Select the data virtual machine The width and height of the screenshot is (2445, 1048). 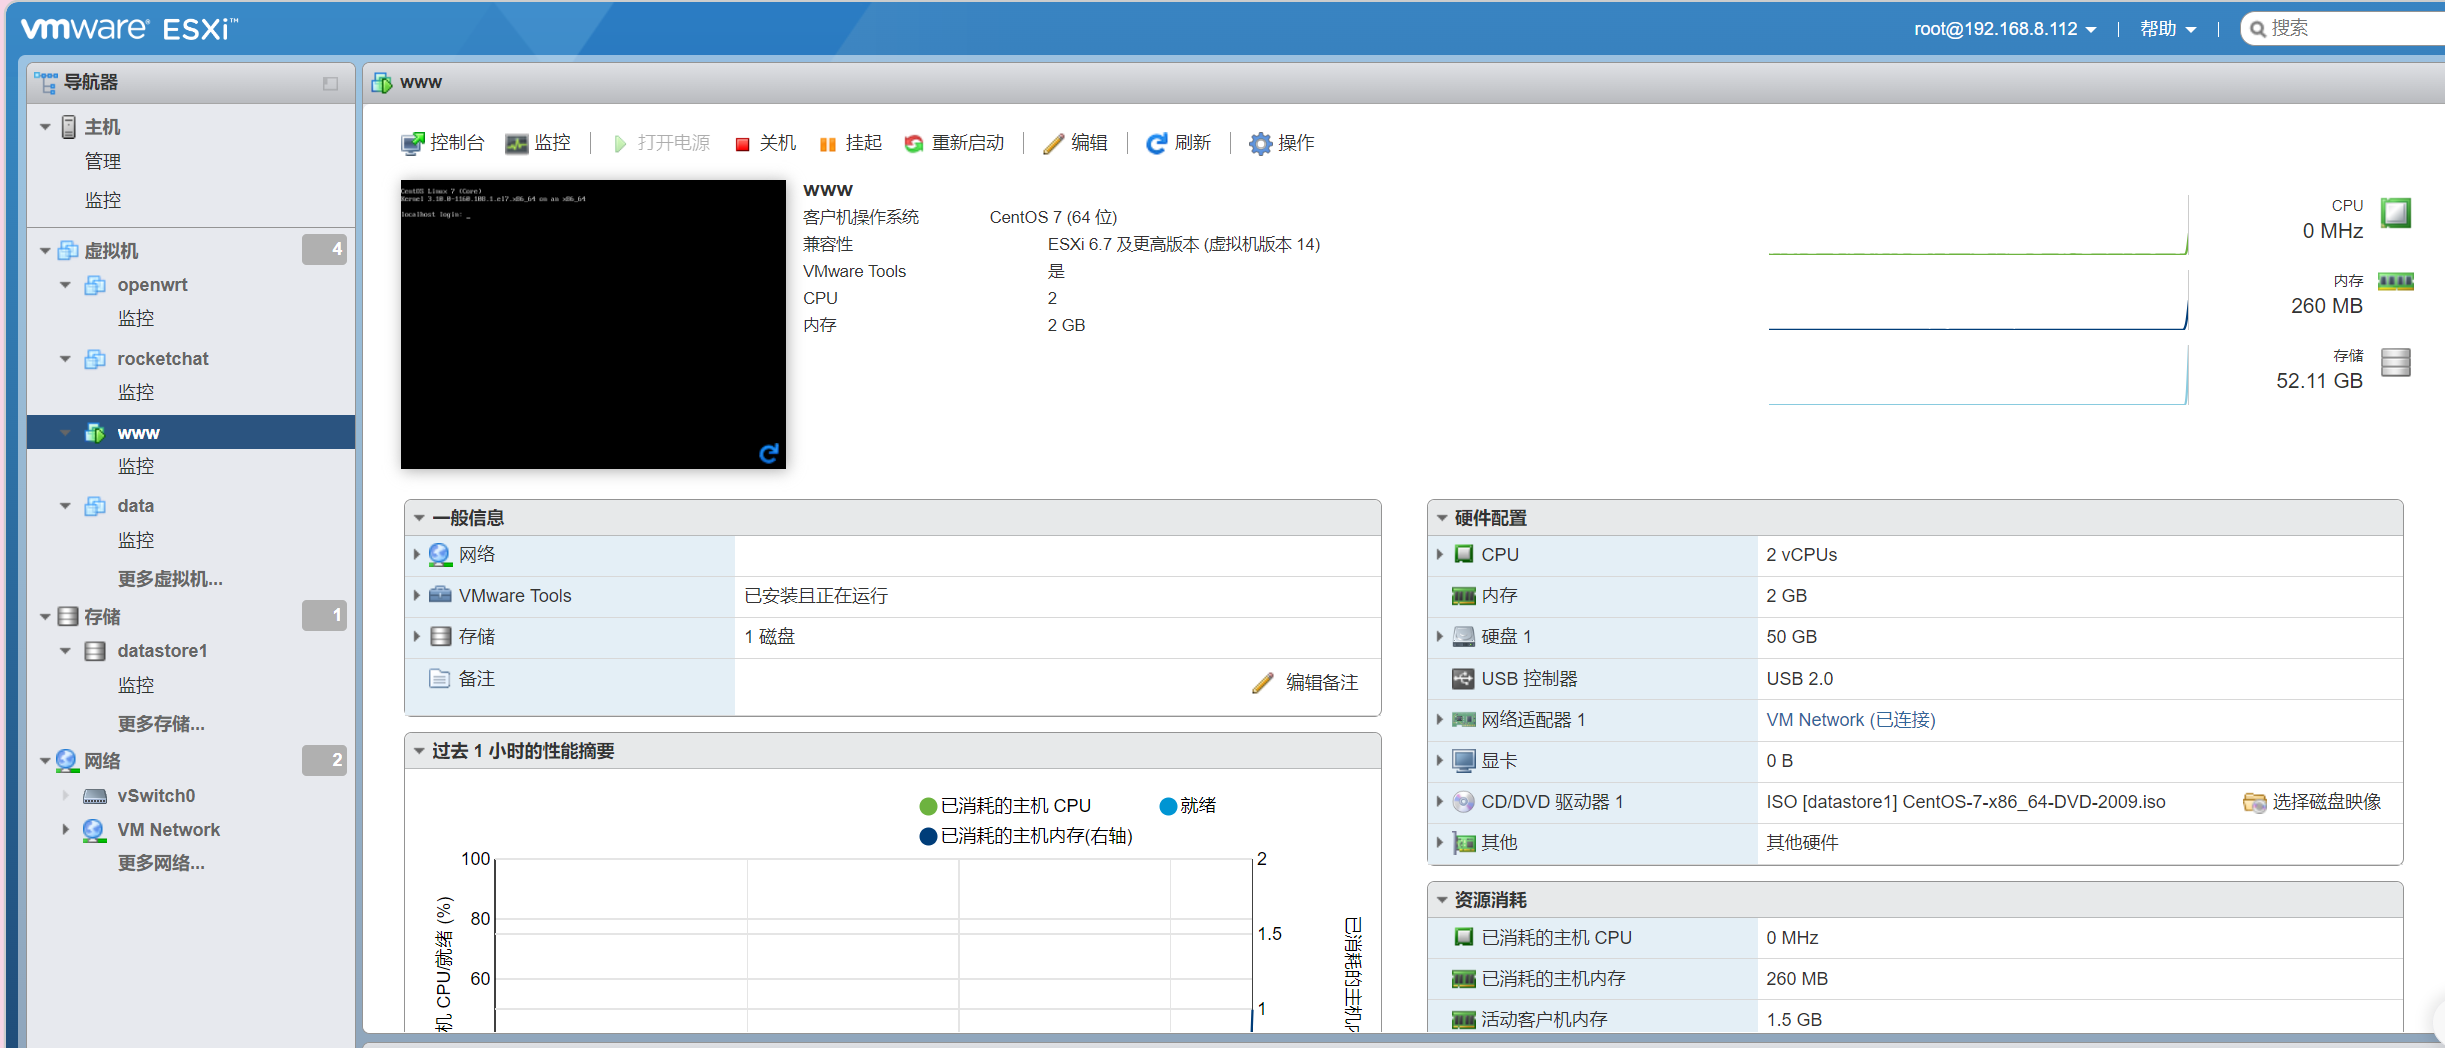[x=135, y=506]
